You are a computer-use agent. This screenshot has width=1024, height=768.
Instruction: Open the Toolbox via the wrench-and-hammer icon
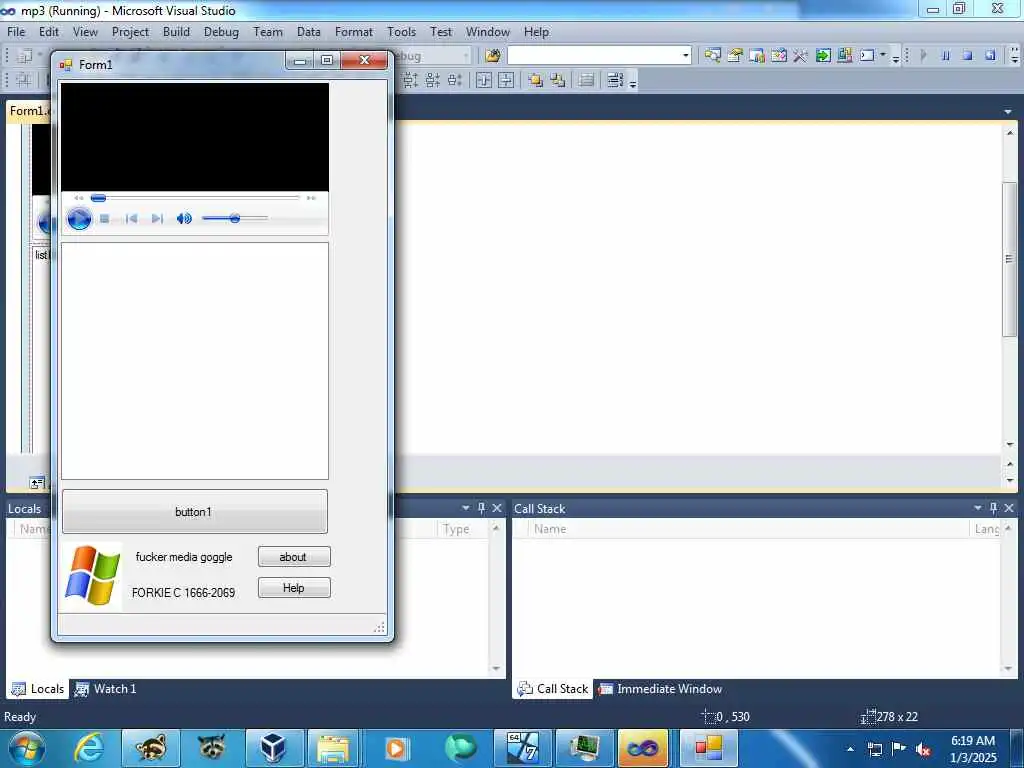click(801, 56)
